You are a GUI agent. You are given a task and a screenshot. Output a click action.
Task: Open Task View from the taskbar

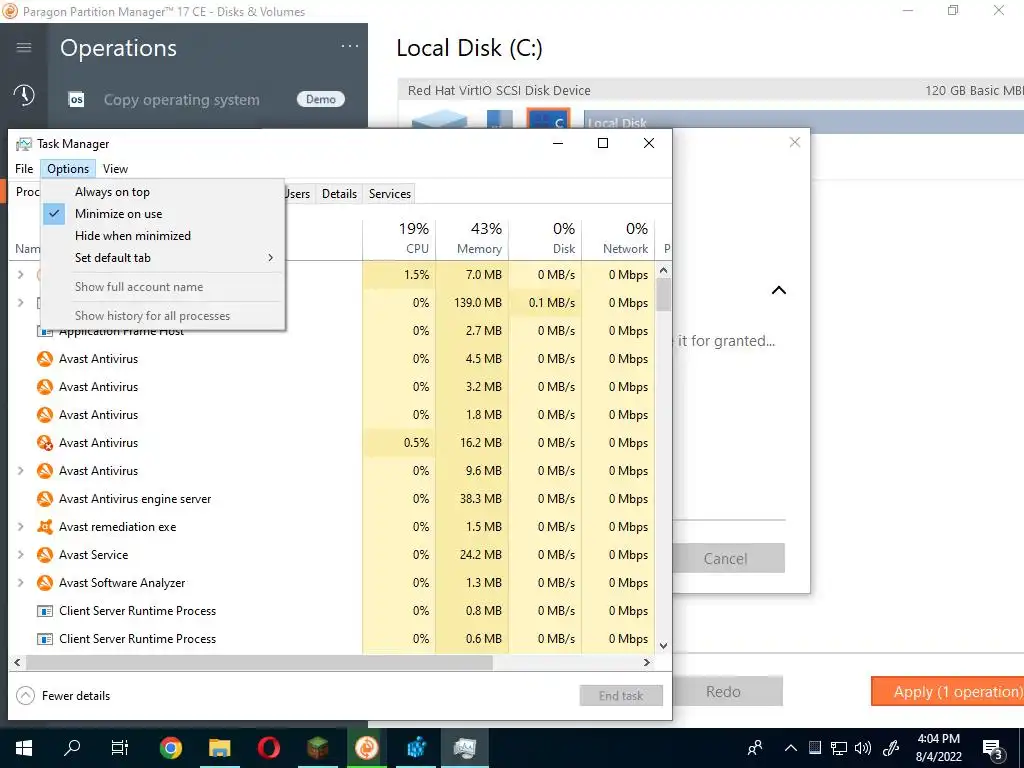coord(120,748)
